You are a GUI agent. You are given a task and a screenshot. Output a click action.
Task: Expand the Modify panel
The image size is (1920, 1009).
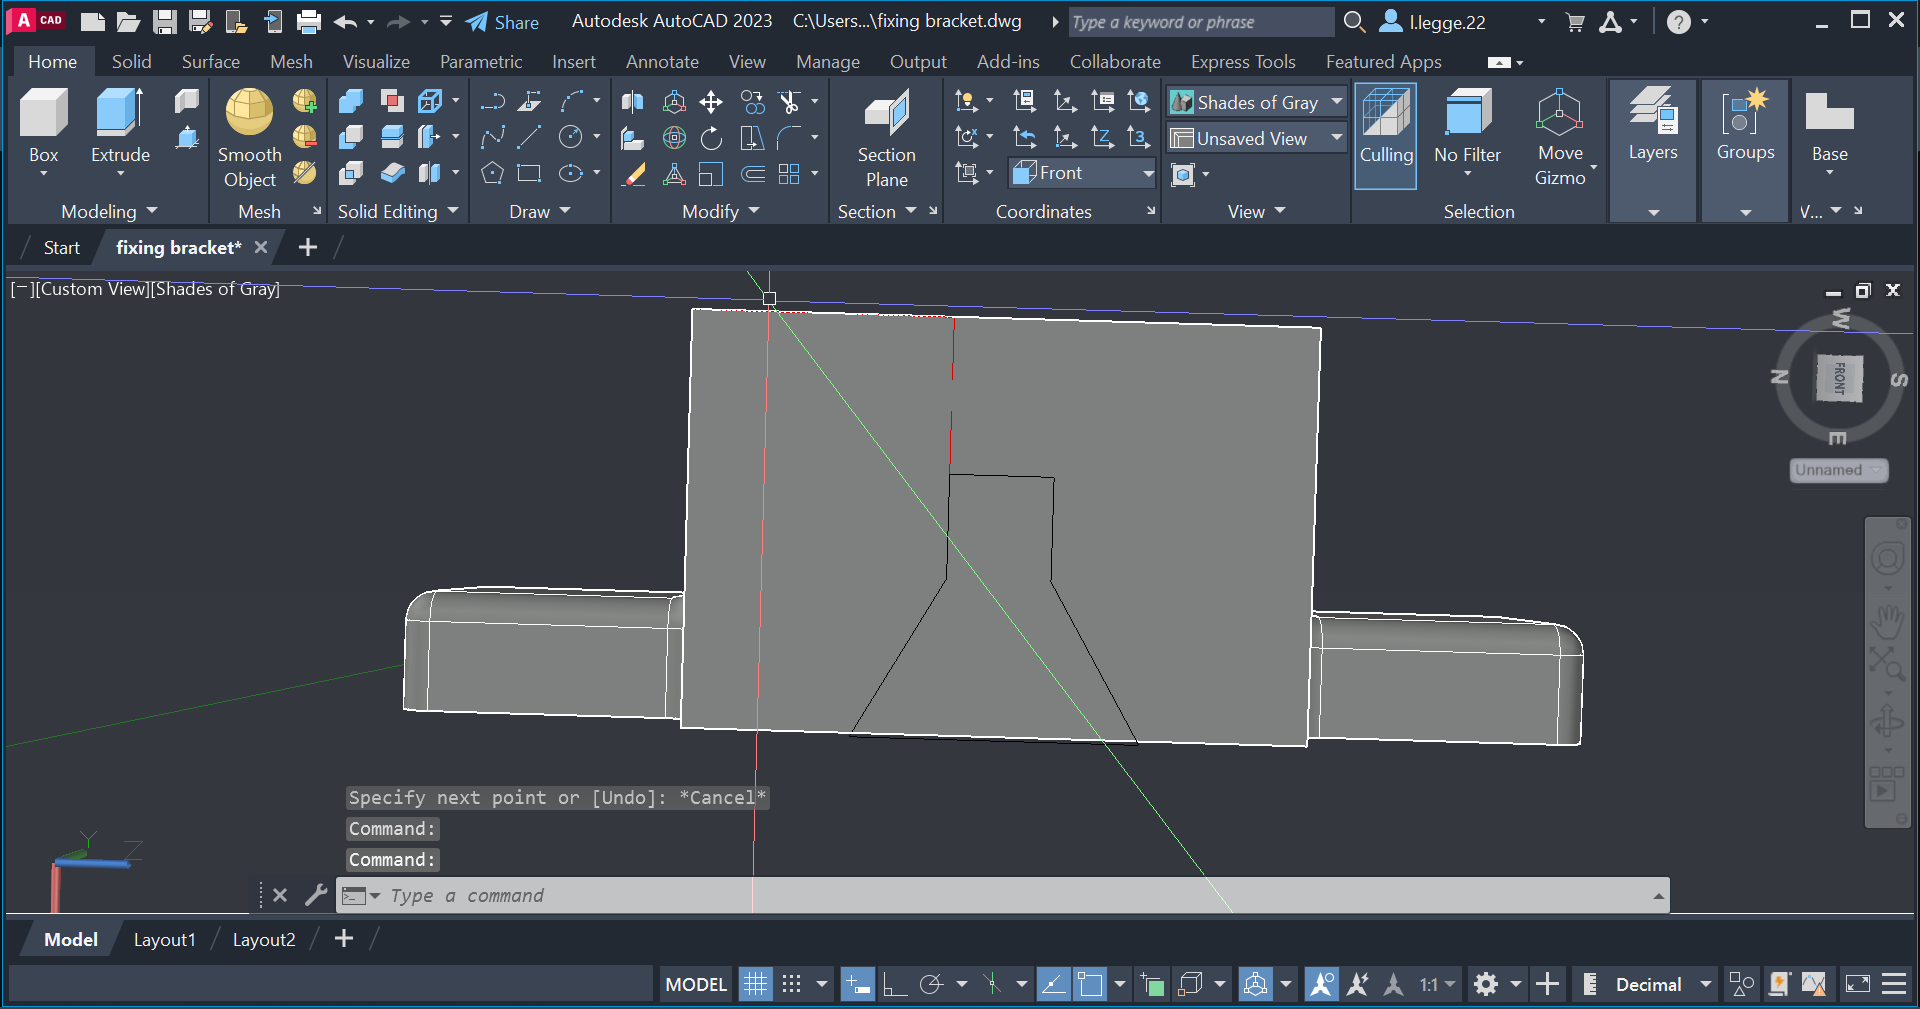(x=721, y=211)
